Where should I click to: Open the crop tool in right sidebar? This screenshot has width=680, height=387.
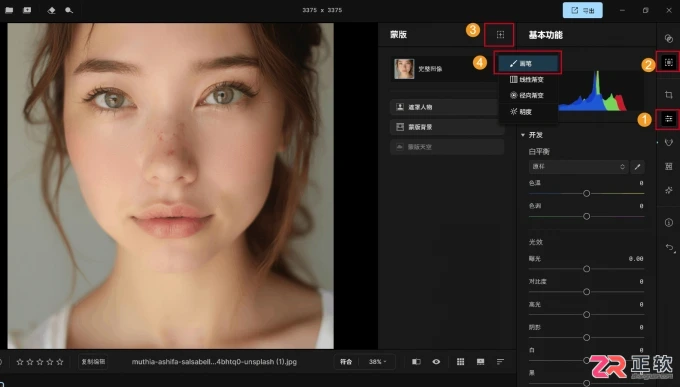(668, 94)
